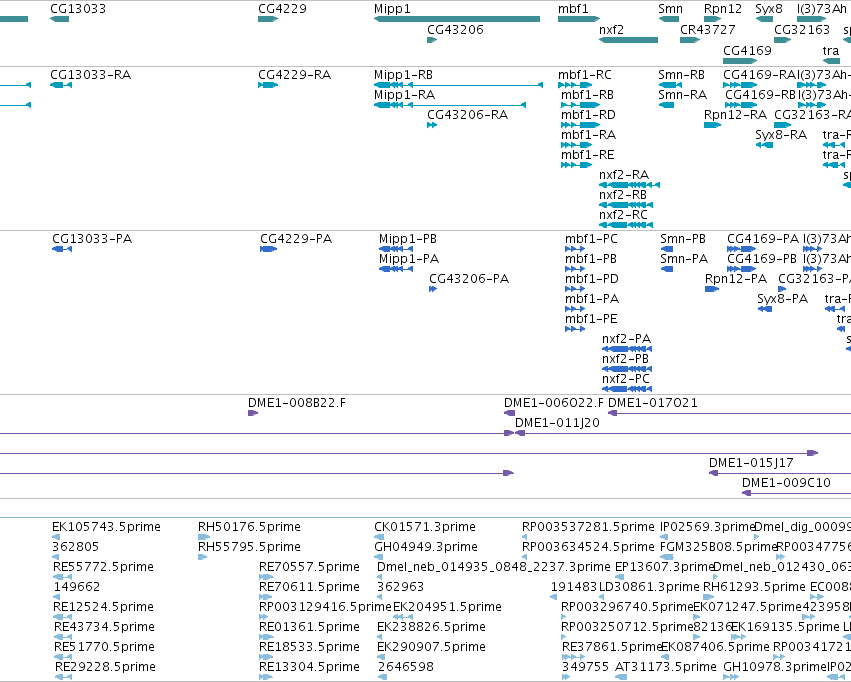851x682 pixels.
Task: Open the DME1-009C10 BAC label
Action: (786, 482)
